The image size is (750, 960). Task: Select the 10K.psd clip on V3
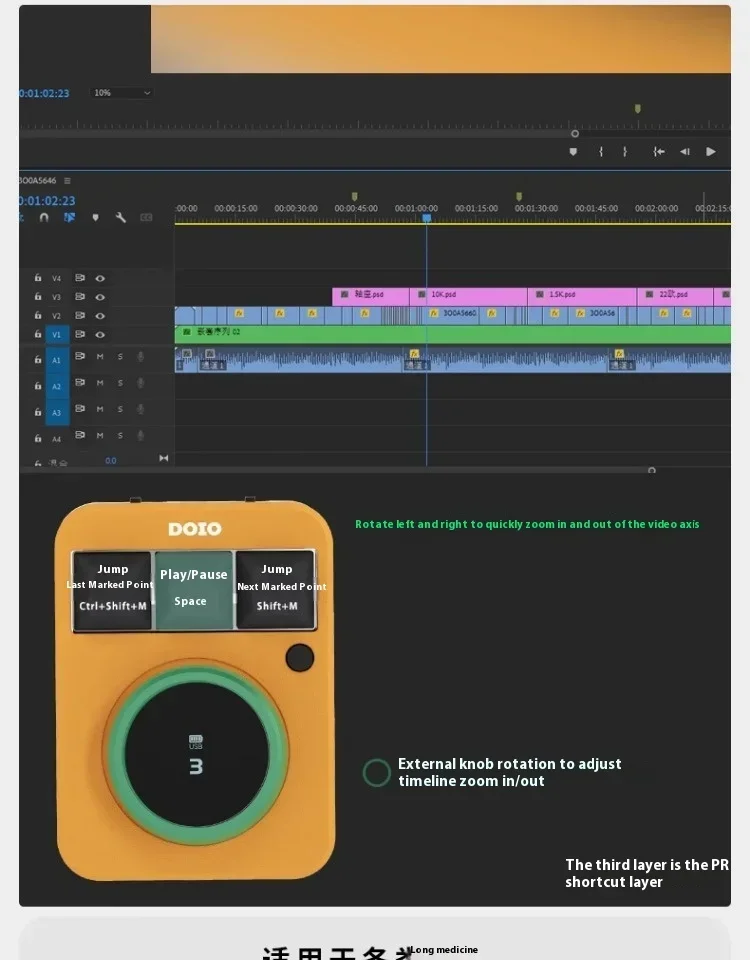coord(468,296)
